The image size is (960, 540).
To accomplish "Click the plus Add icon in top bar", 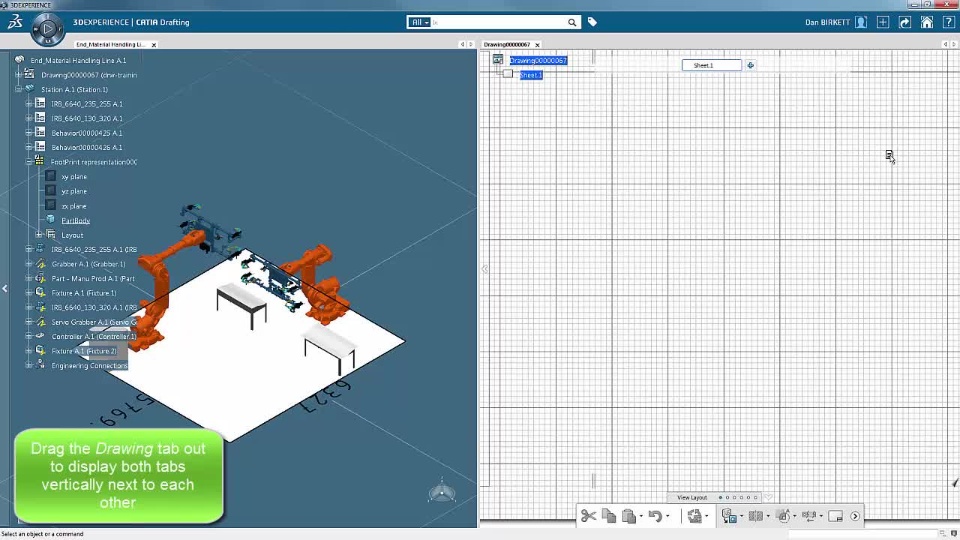I will [883, 22].
